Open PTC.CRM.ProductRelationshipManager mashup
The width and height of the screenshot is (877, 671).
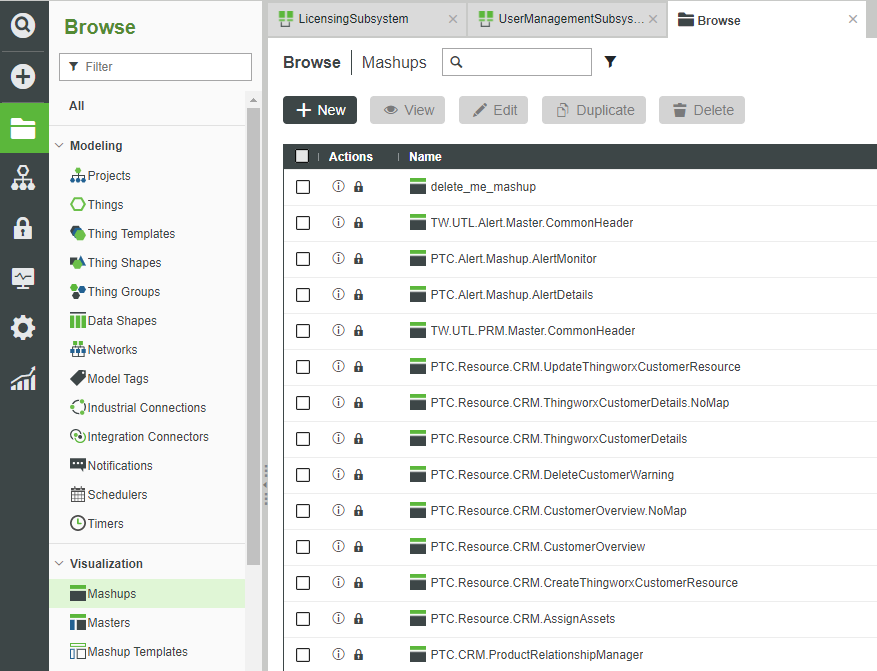click(536, 655)
